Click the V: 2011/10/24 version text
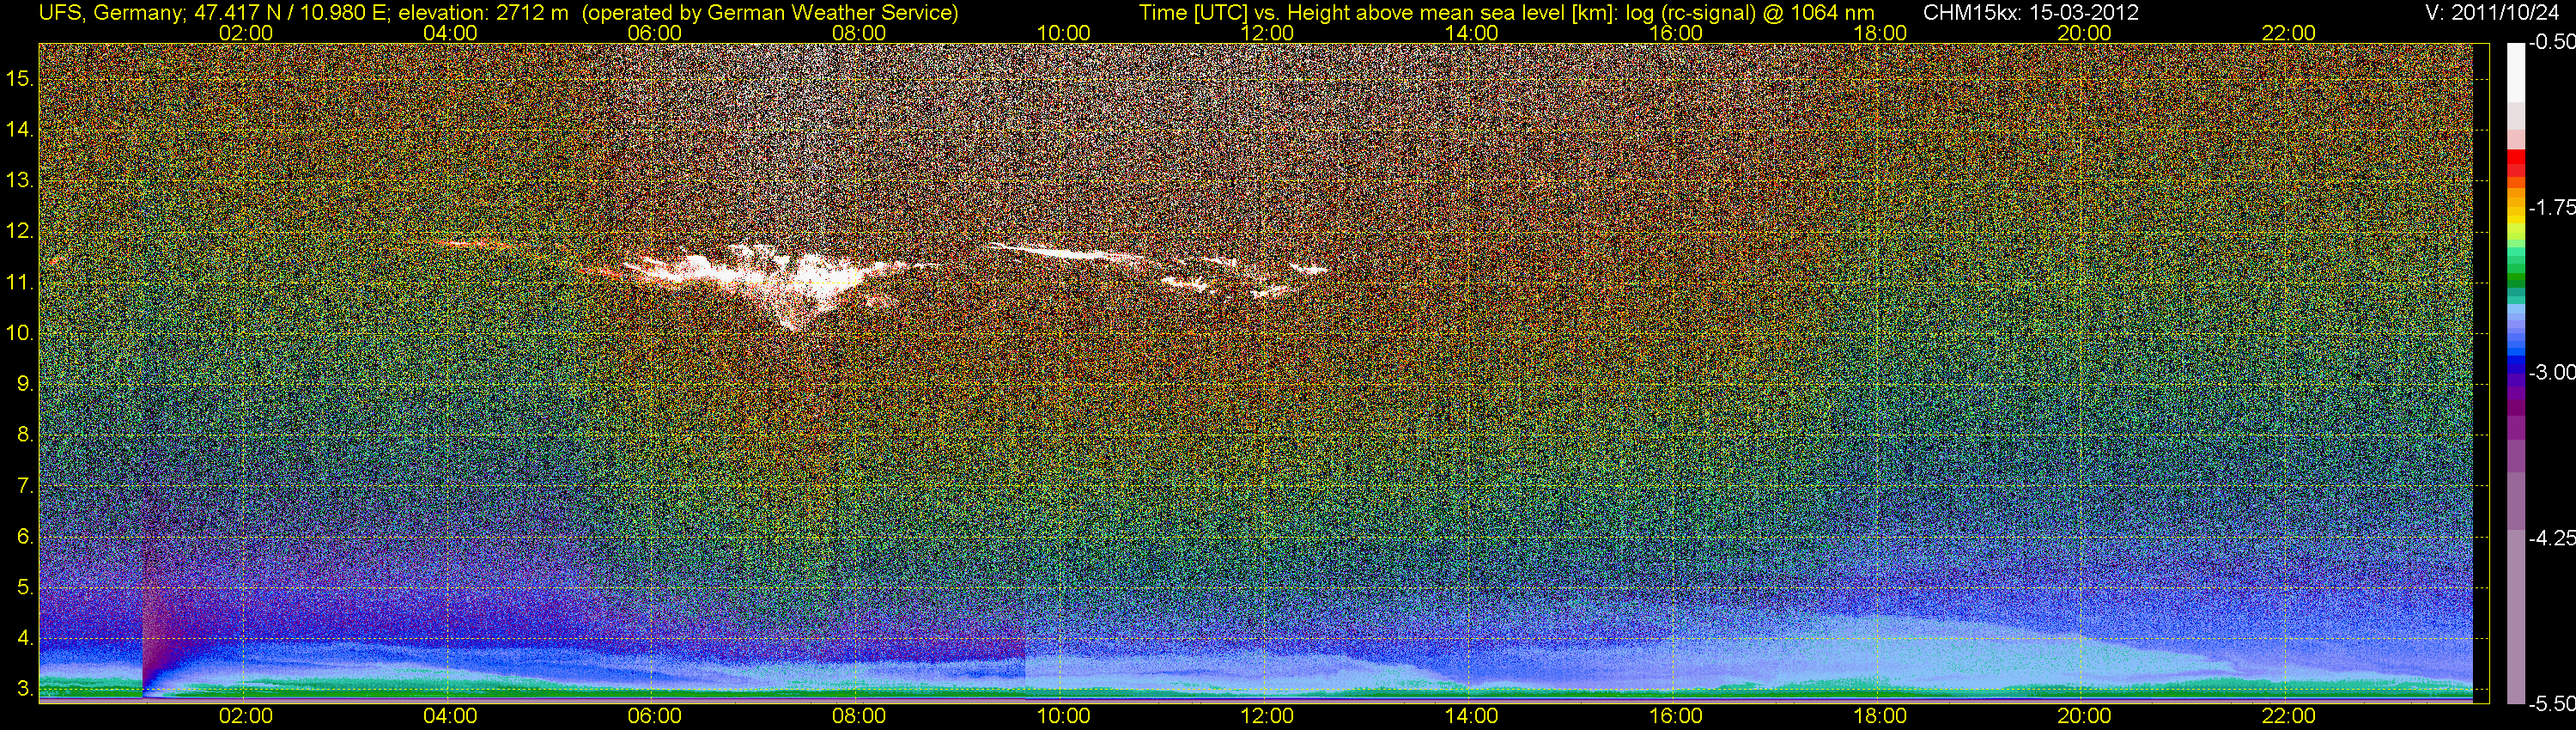This screenshot has width=2576, height=730. (2497, 13)
